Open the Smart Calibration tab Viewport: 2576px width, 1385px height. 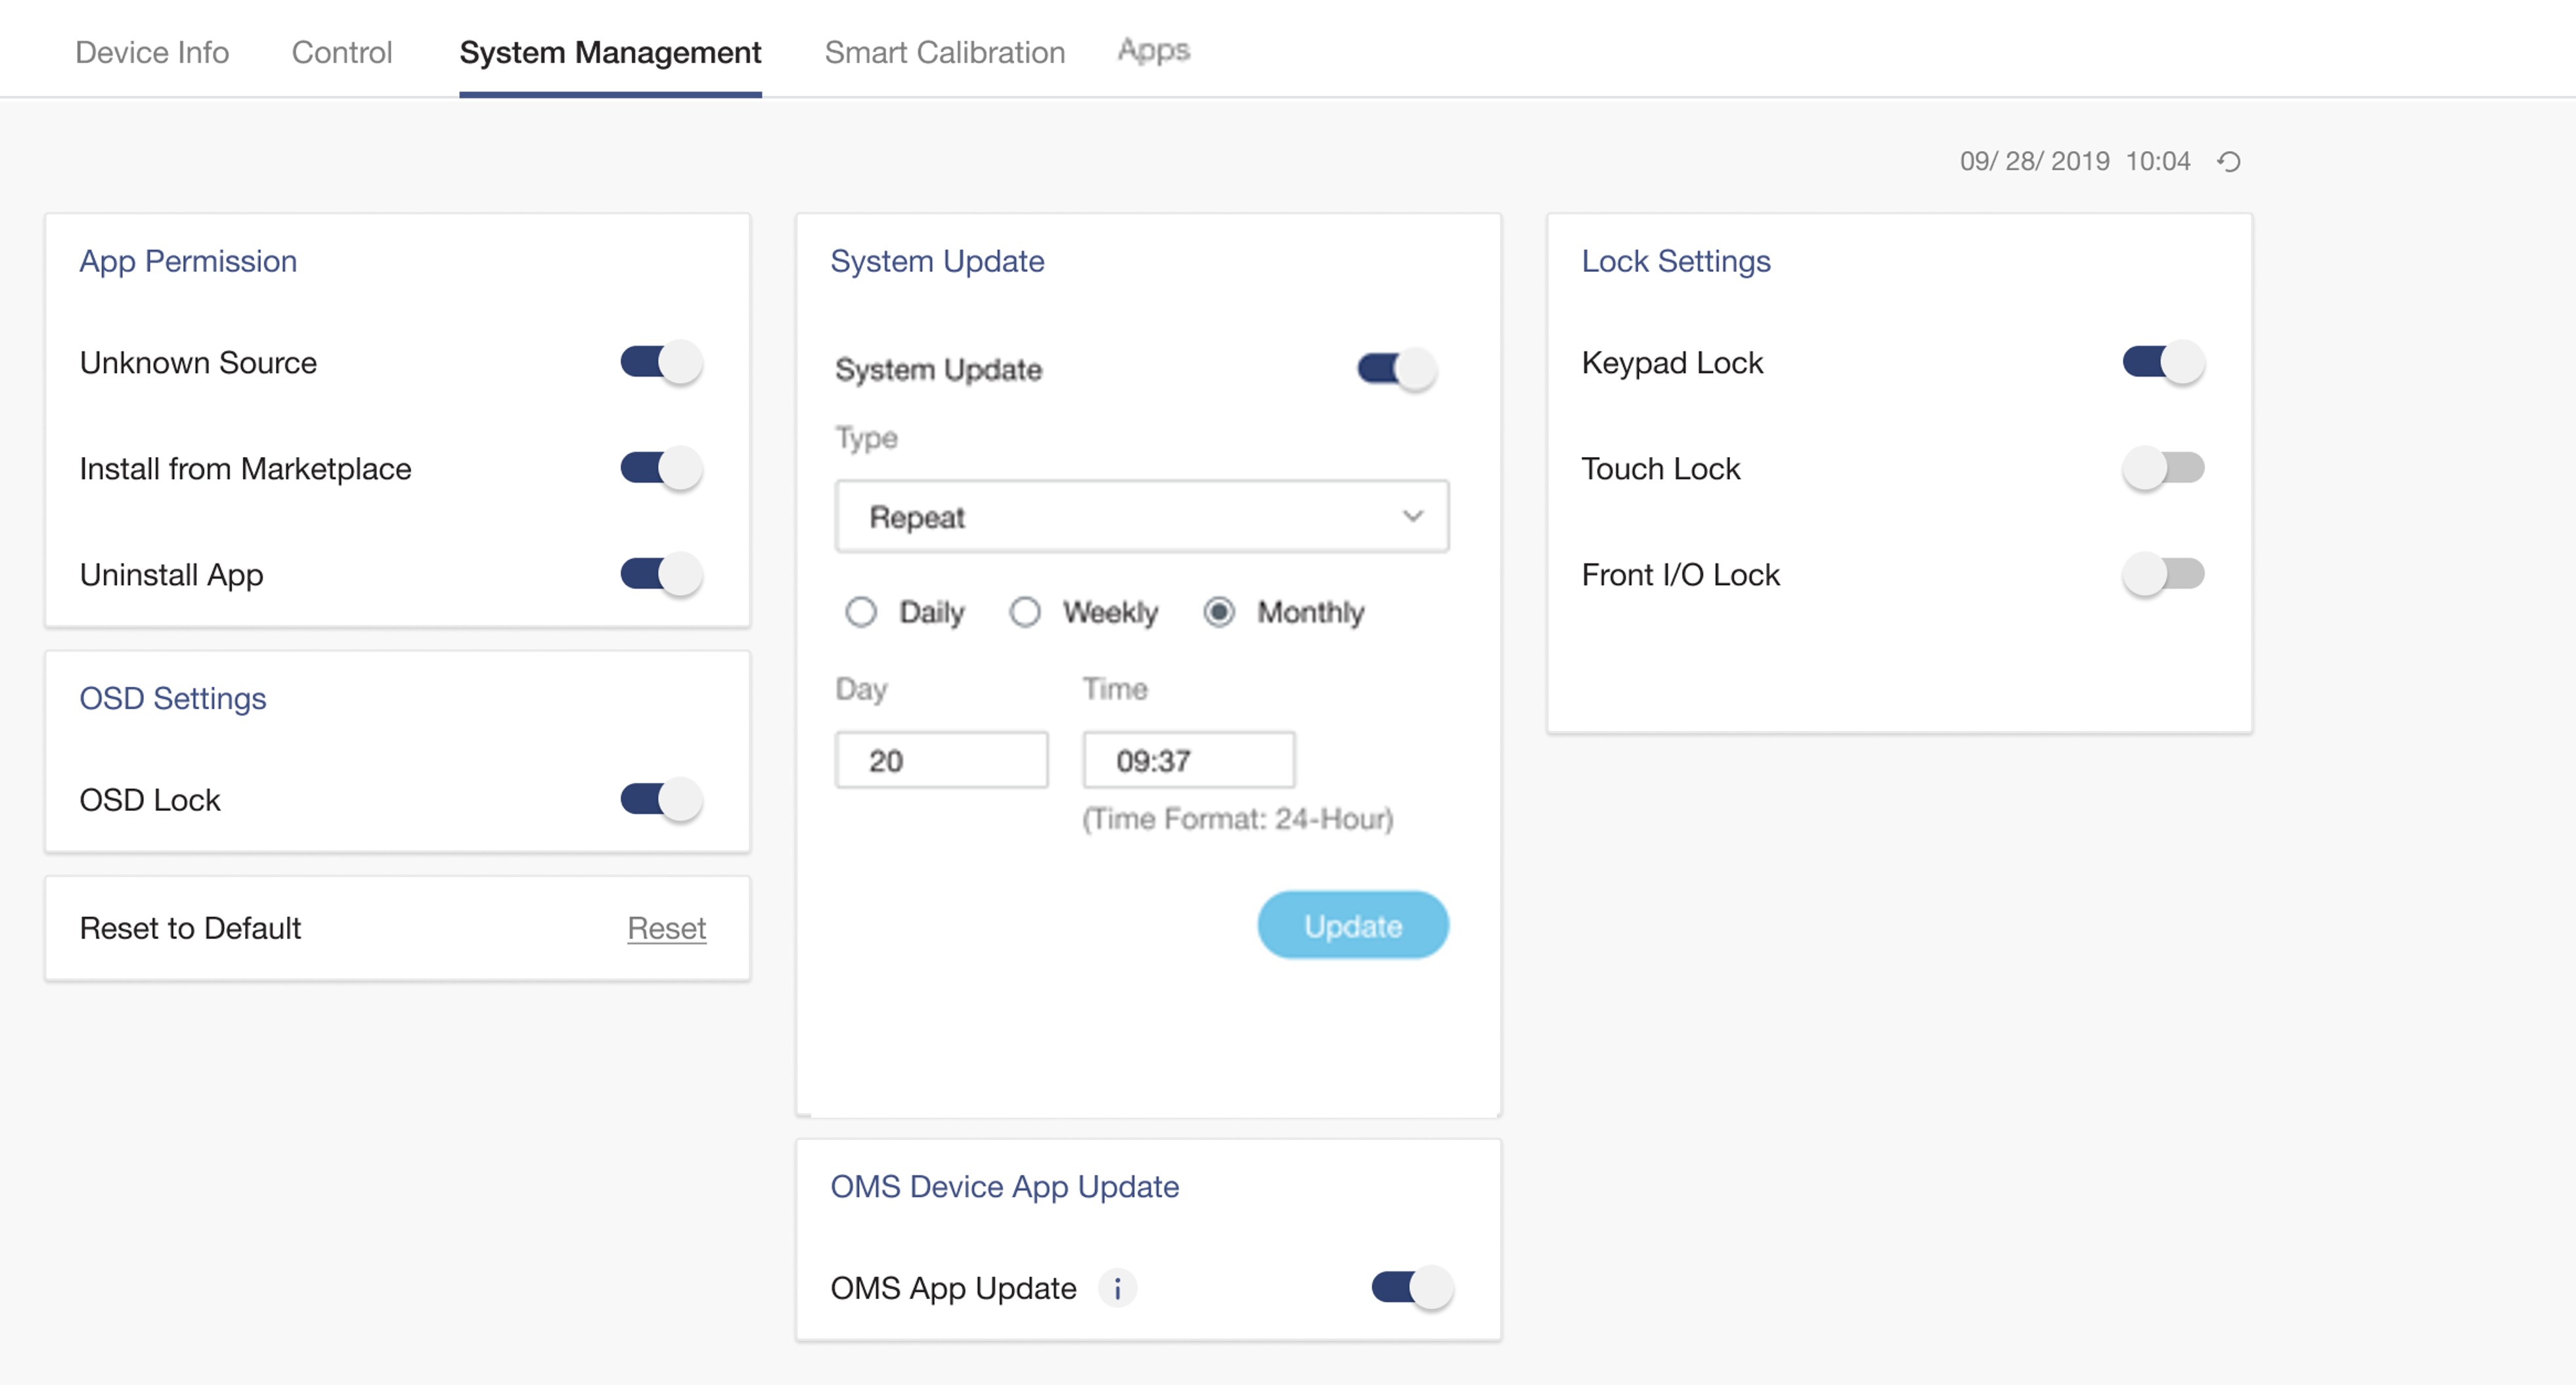944,52
